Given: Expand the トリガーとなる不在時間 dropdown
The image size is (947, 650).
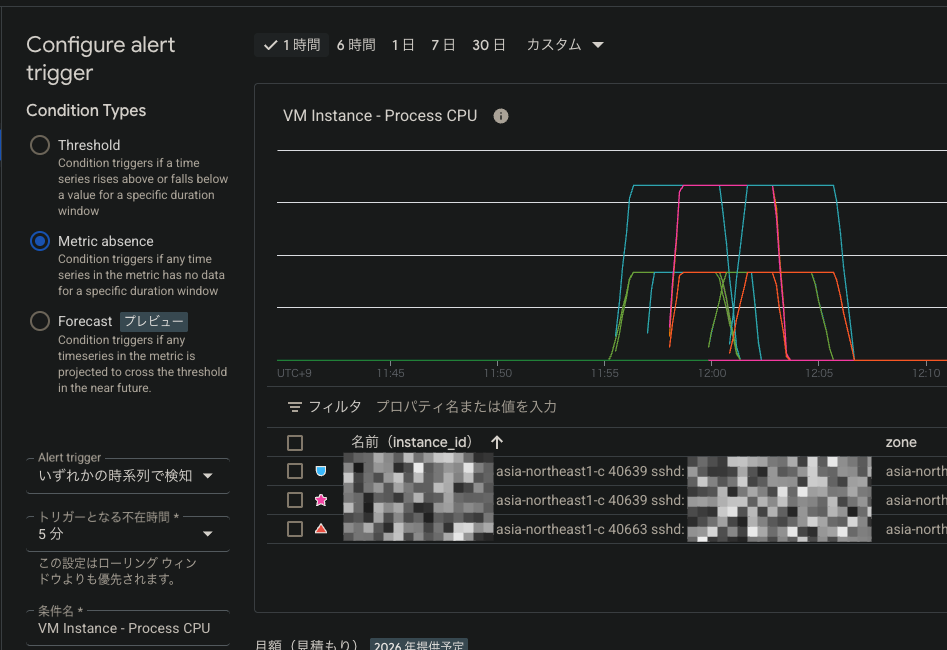Looking at the screenshot, I should (x=127, y=534).
